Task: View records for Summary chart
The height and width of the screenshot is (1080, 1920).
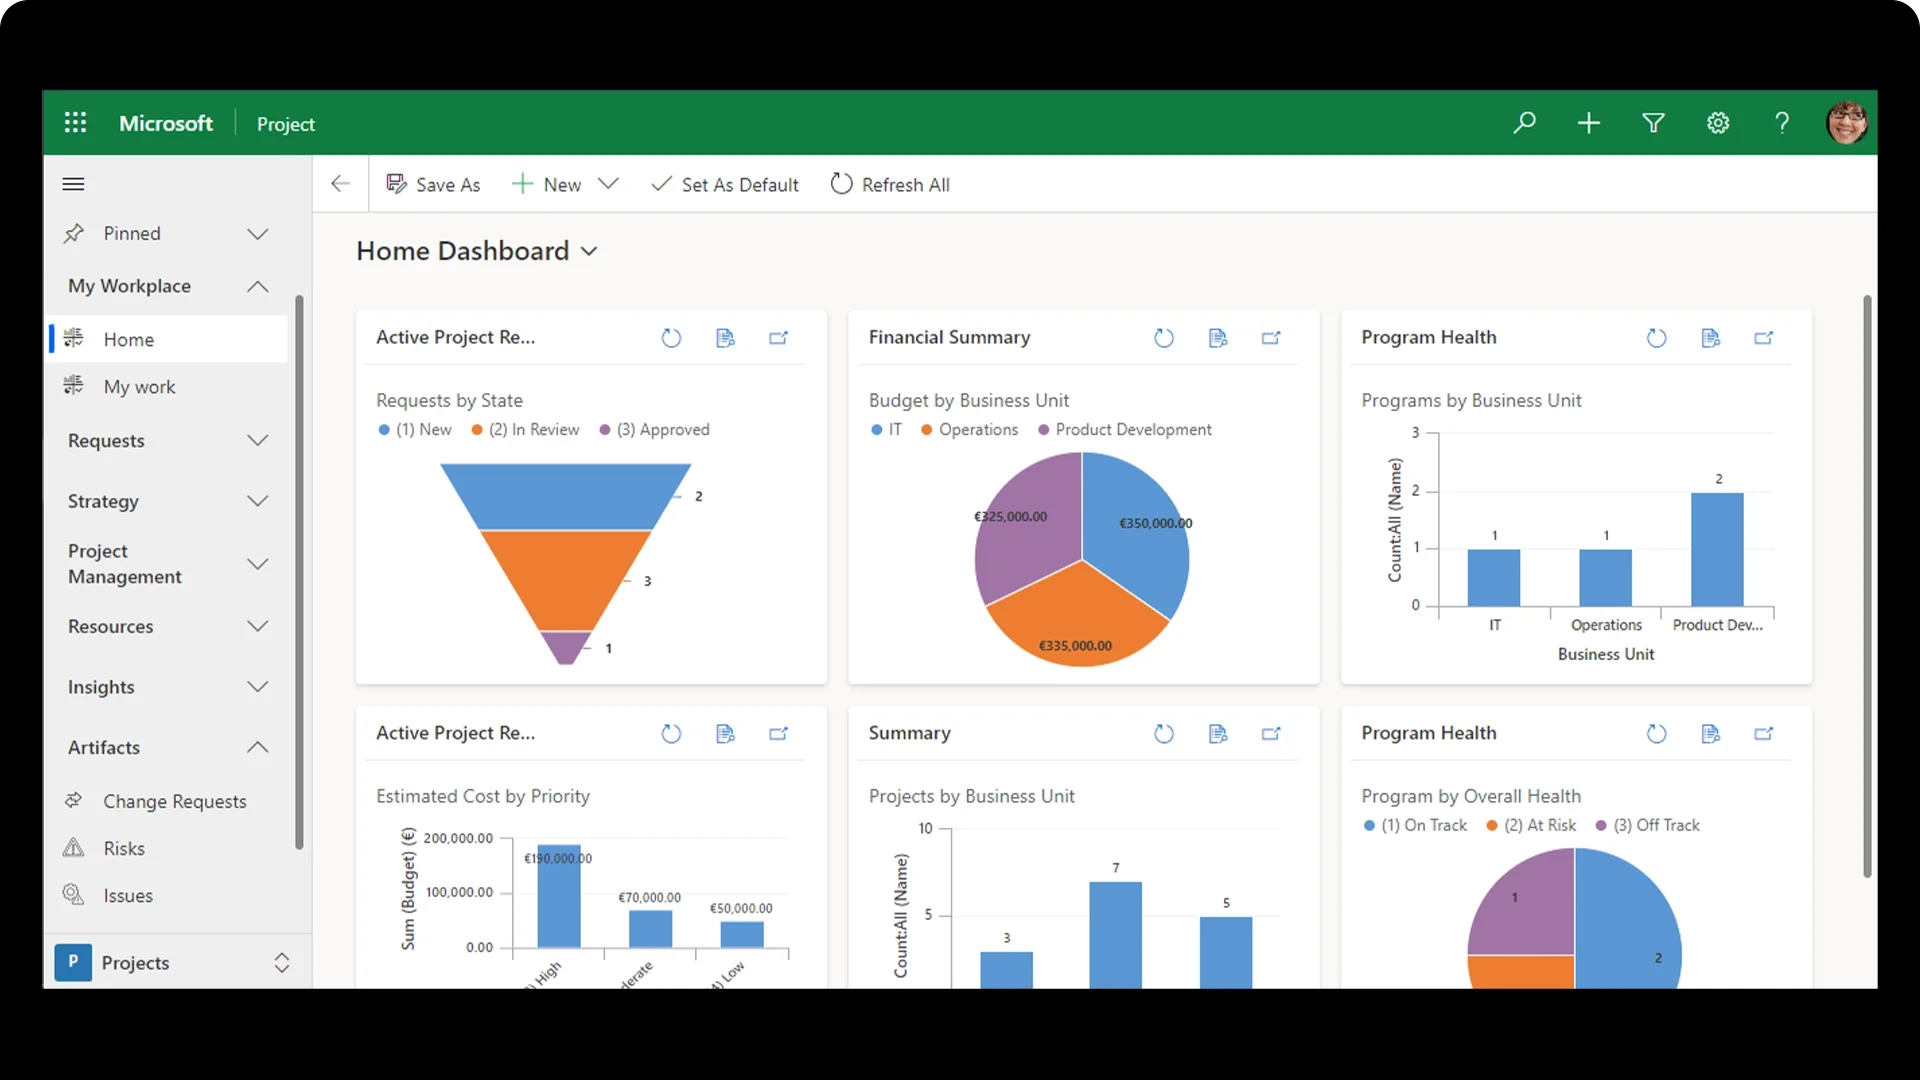Action: pos(1218,734)
